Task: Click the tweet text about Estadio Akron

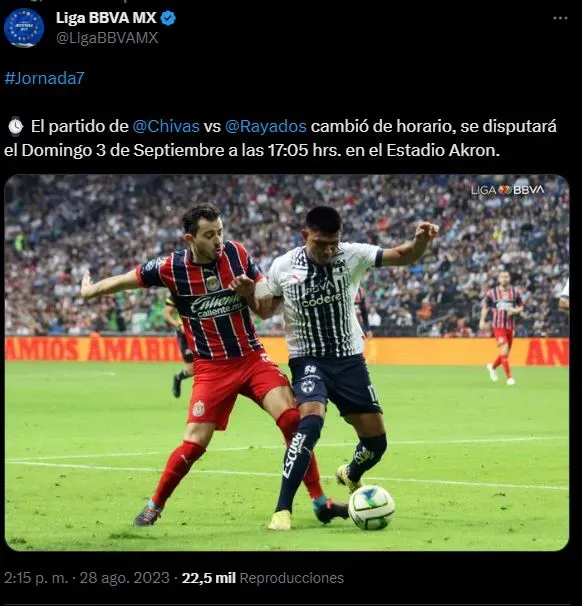Action: point(281,138)
